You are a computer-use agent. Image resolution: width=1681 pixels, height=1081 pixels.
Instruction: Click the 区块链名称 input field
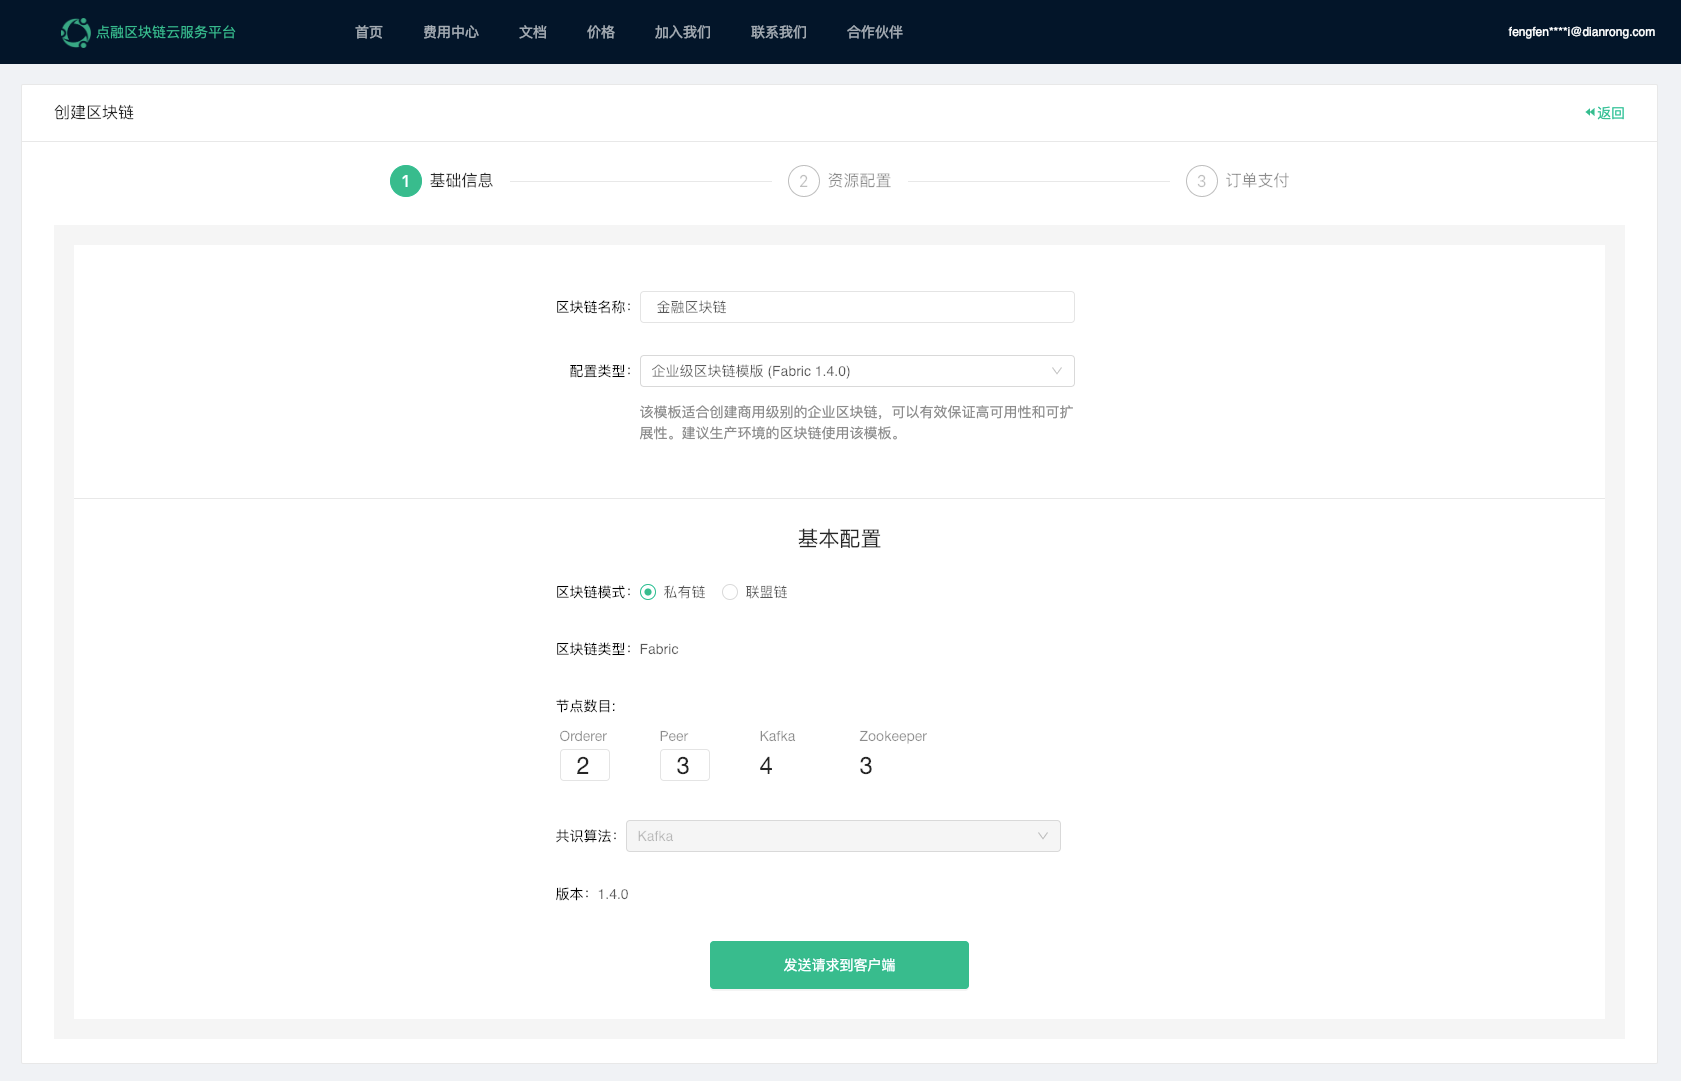[857, 307]
